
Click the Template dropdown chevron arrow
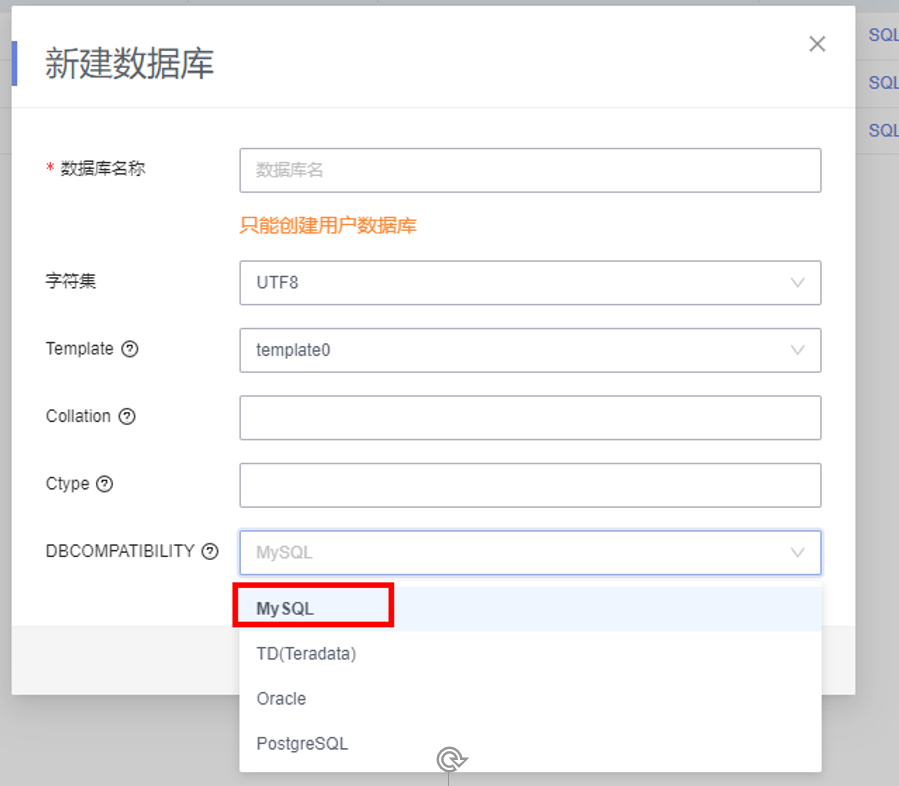tap(798, 350)
